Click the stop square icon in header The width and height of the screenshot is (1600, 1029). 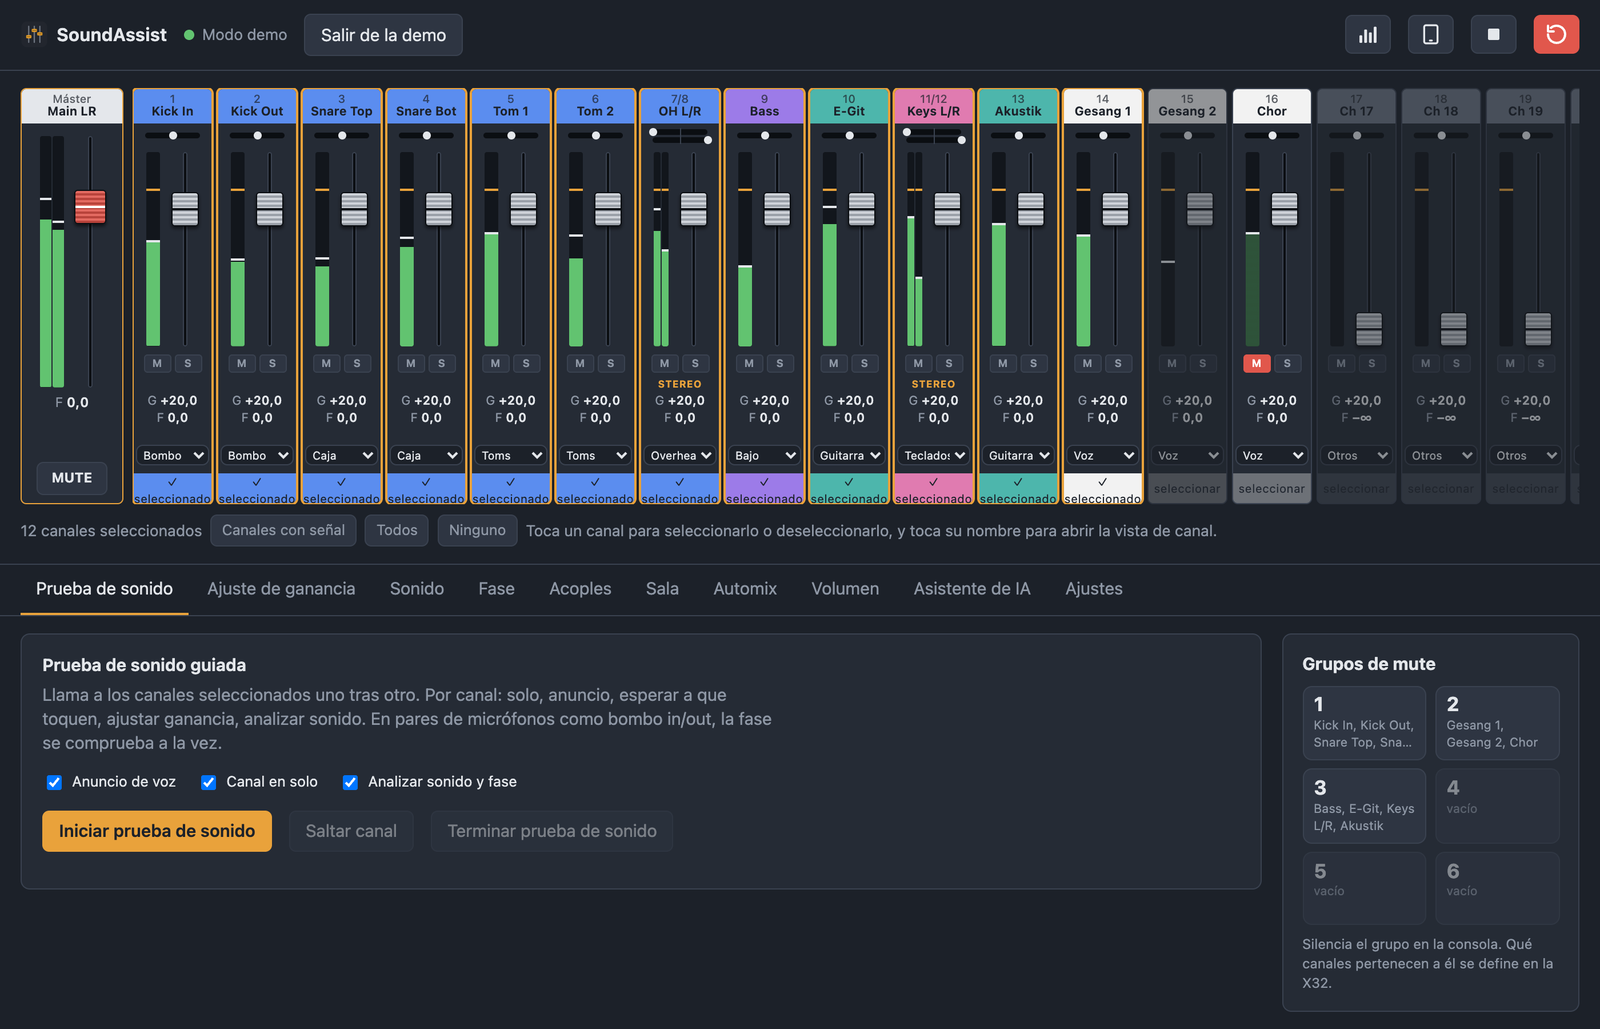point(1493,34)
